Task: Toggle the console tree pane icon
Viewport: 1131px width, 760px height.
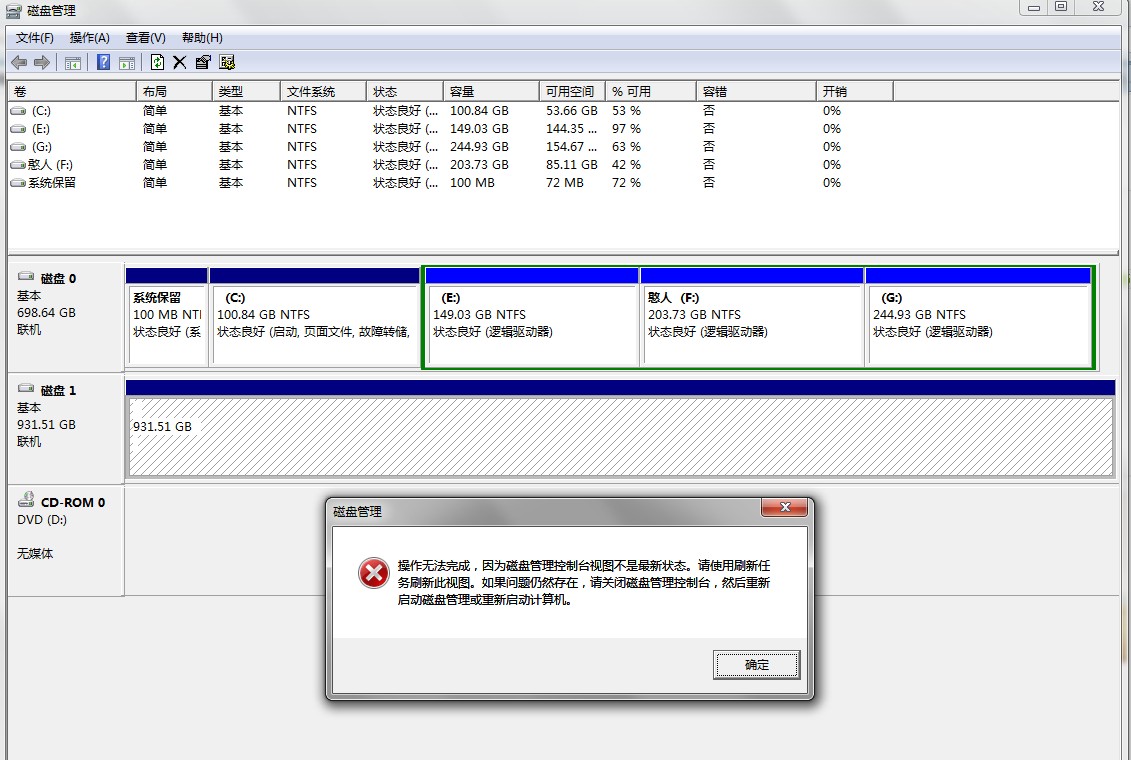Action: point(73,63)
